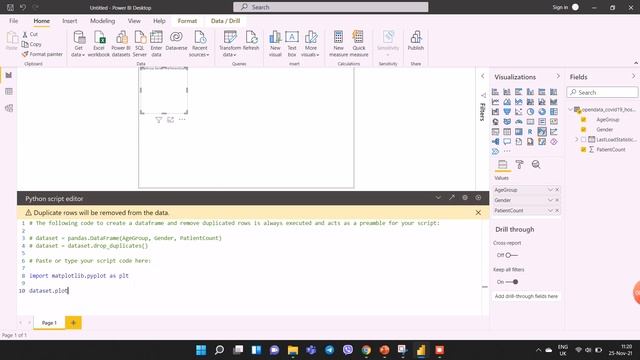Select the table visual
Image resolution: width=640 pixels, height=360 pixels.
pyautogui.click(x=507, y=131)
